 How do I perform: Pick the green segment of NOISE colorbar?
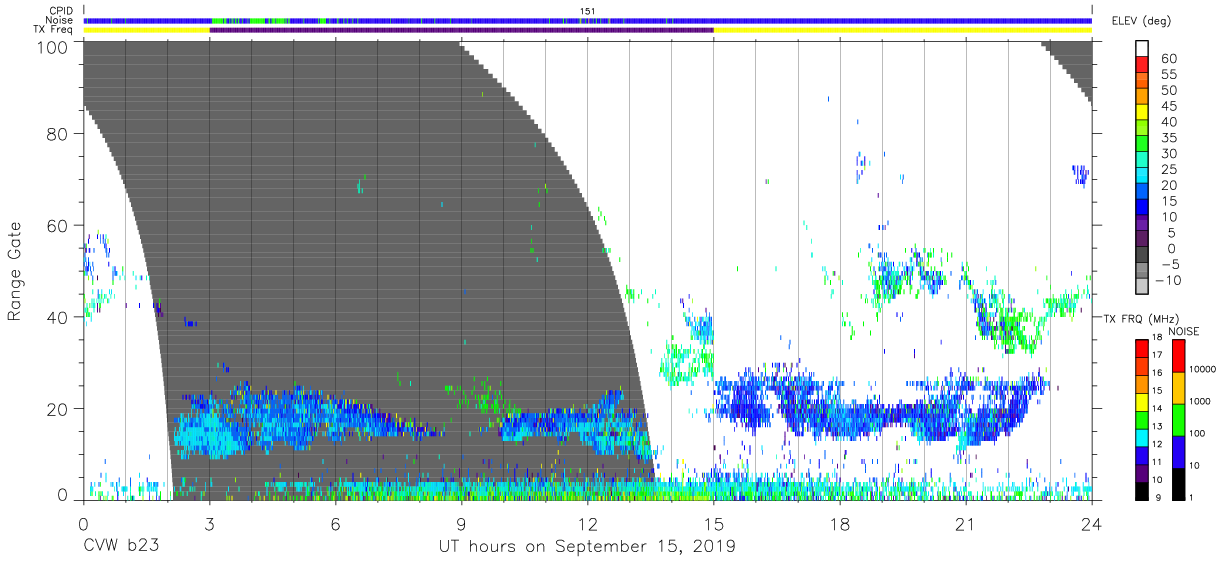coord(1178,418)
